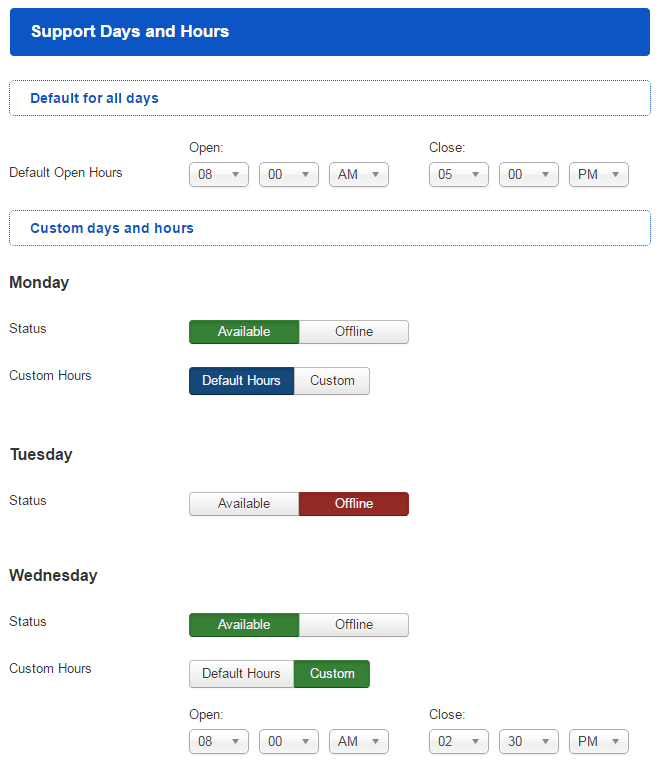Open Wednesday Open hour dropdown

219,742
